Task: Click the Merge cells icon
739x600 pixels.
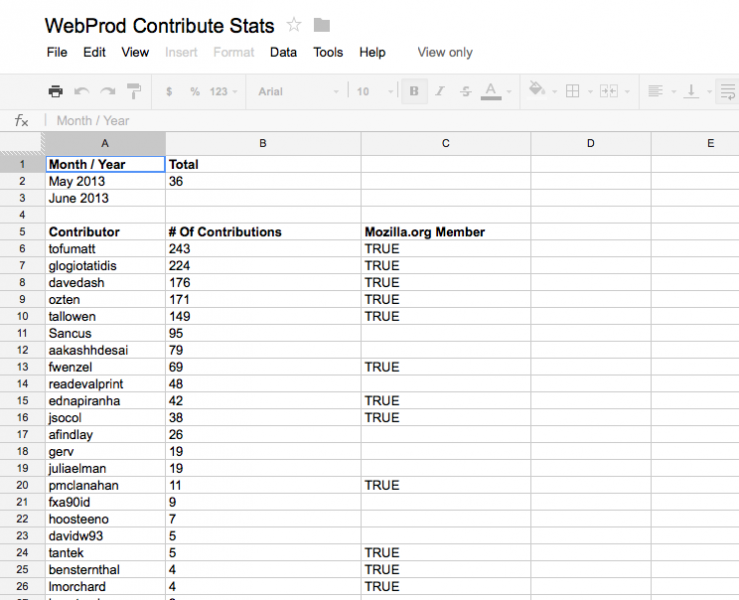Action: [608, 91]
